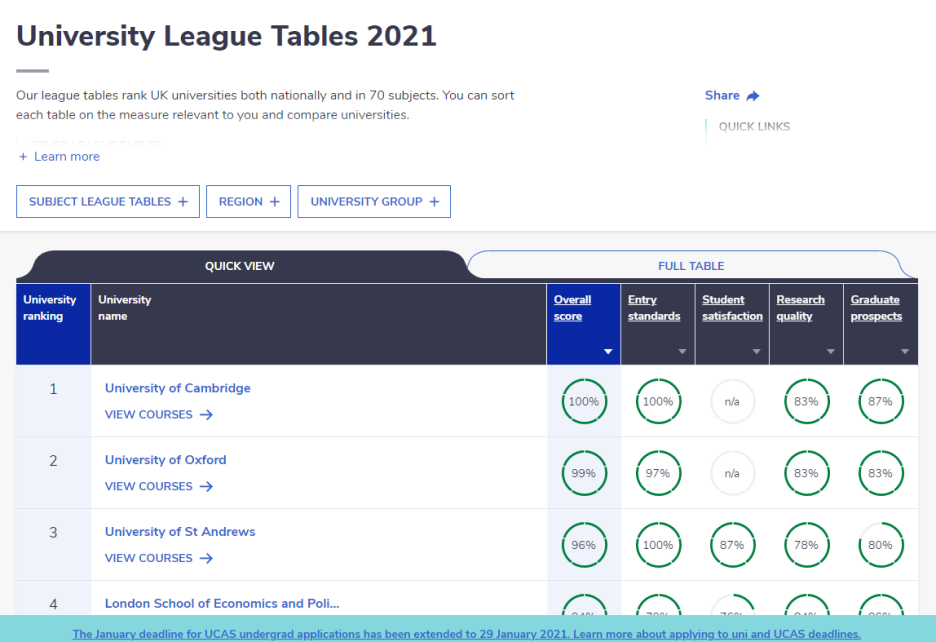The image size is (936, 642).
Task: Click St Andrews' 80% graduate prospects circle
Action: [880, 546]
